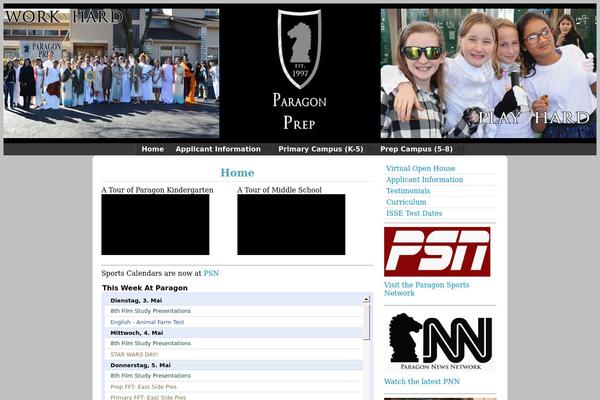600x400 pixels.
Task: Open STAR WARS DAY! event
Action: click(x=134, y=354)
